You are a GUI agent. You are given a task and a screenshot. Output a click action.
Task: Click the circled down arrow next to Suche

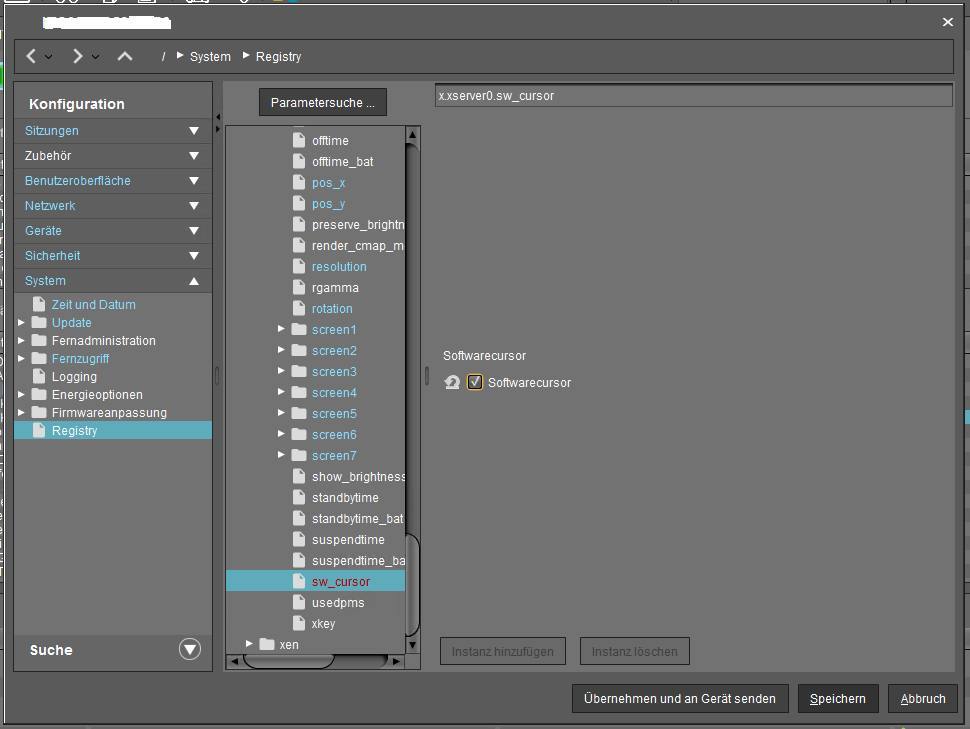[x=190, y=650]
